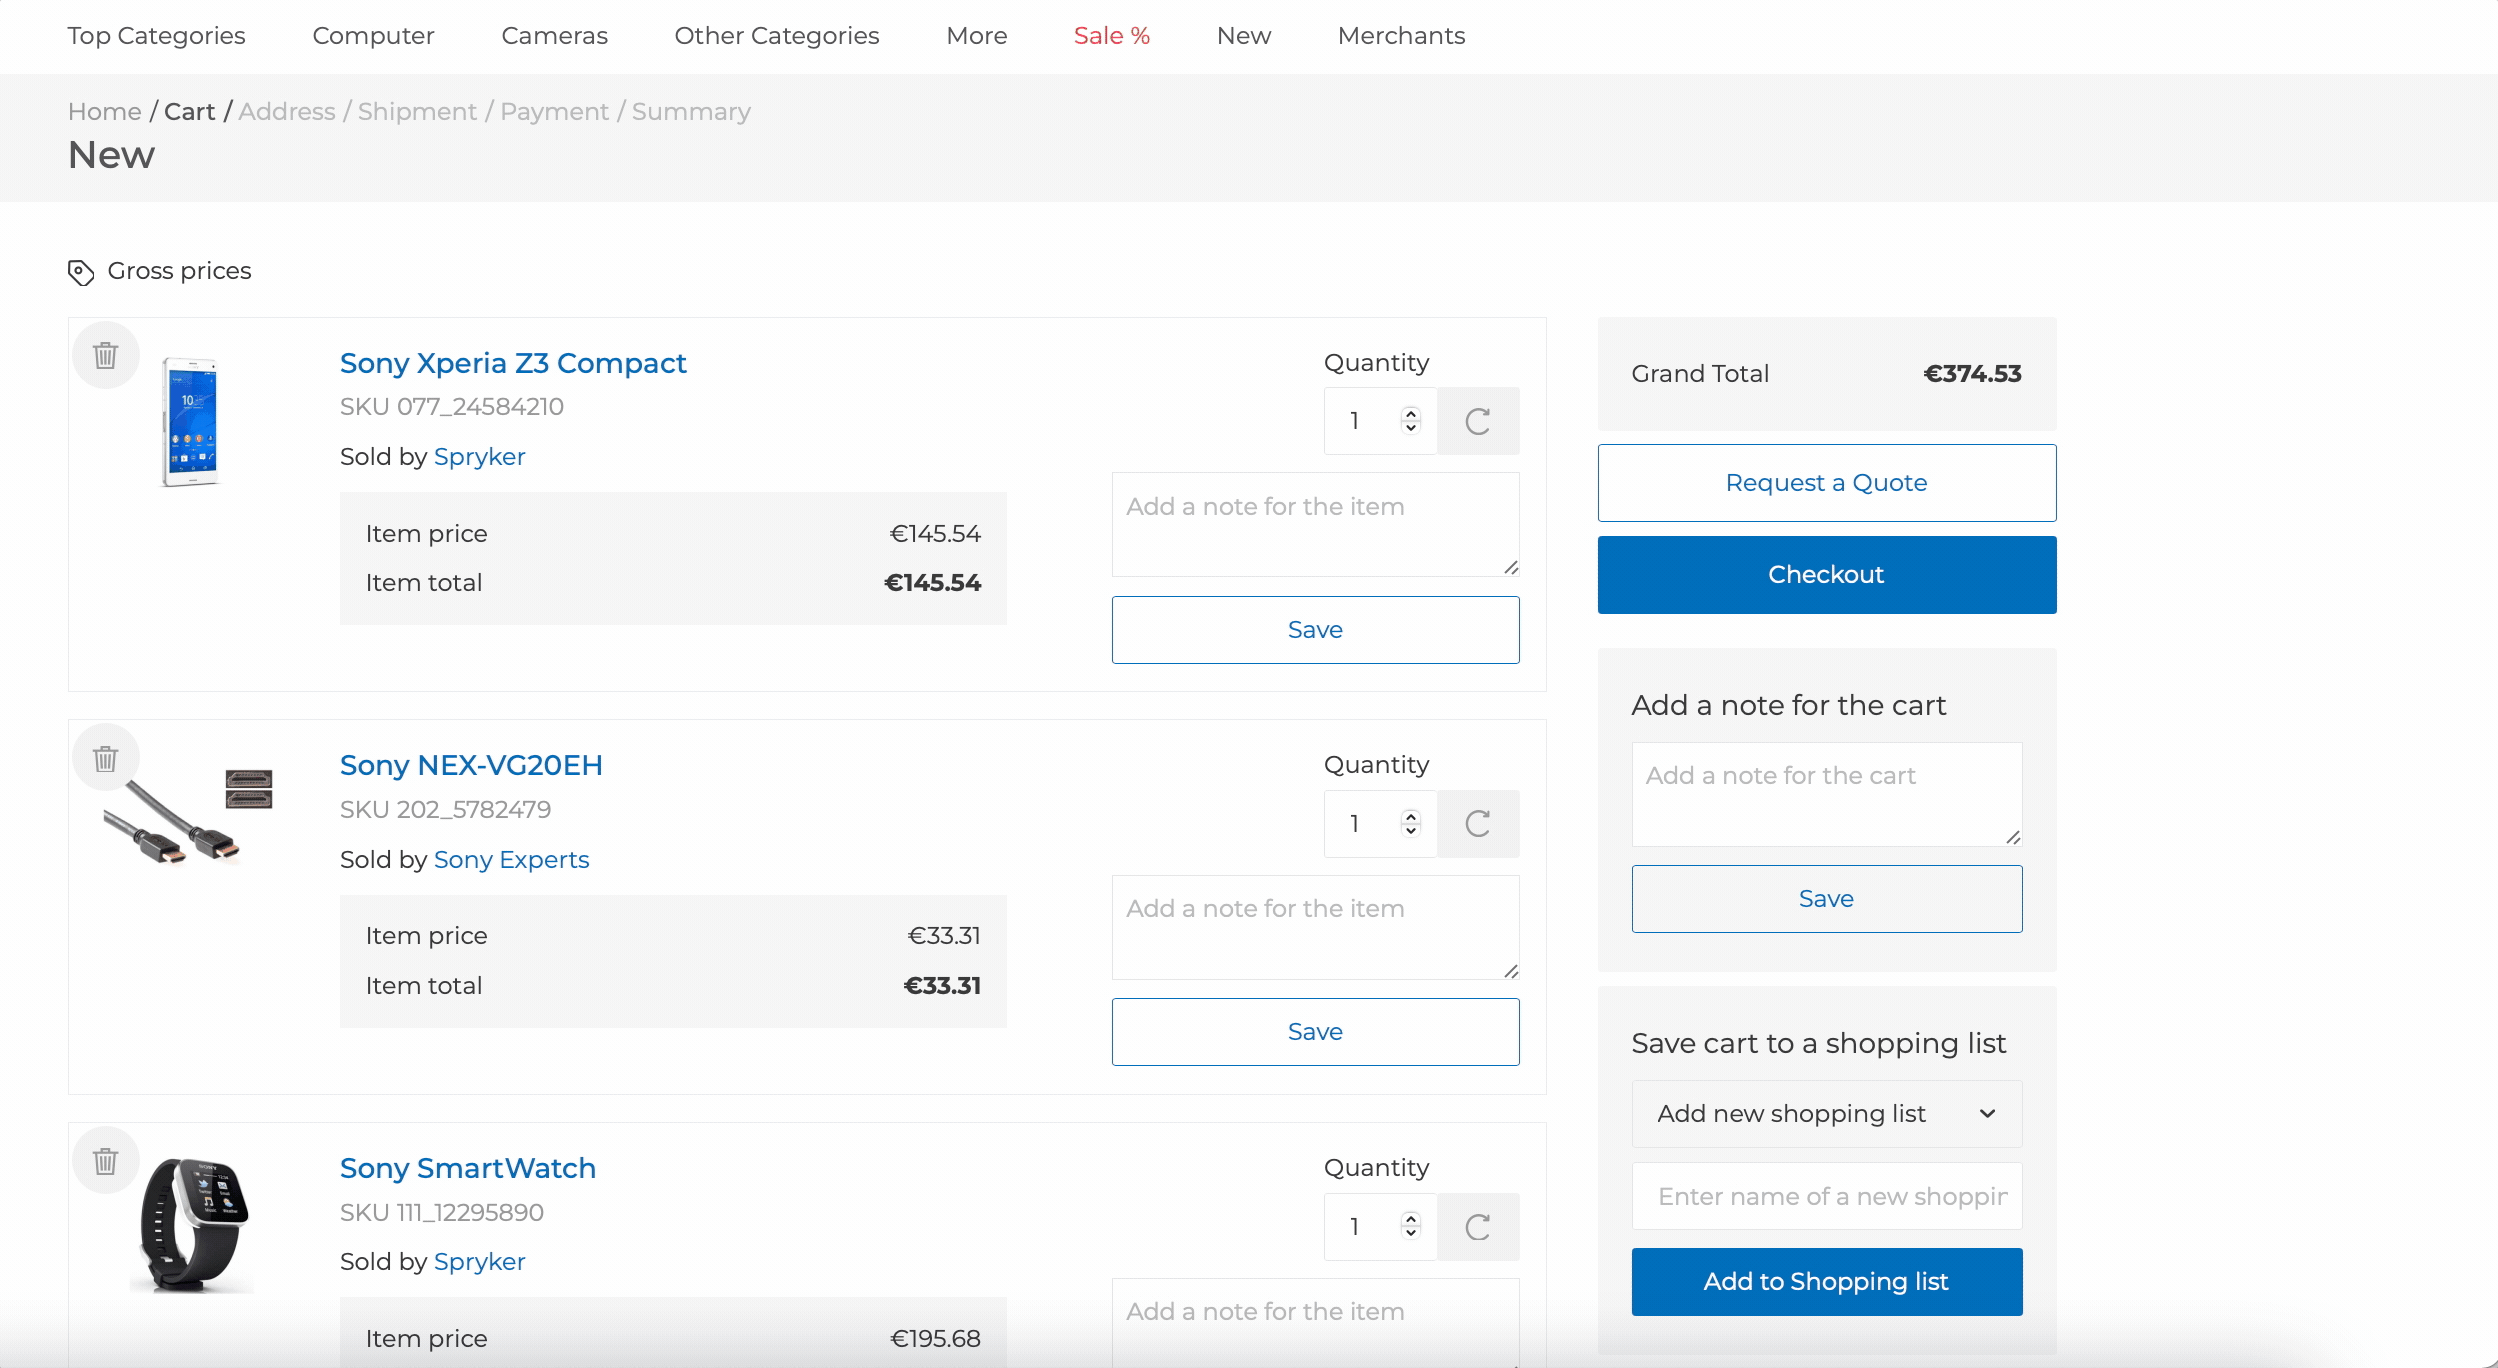The width and height of the screenshot is (2498, 1368).
Task: Open the Sony SmartWatch product link
Action: (x=468, y=1168)
